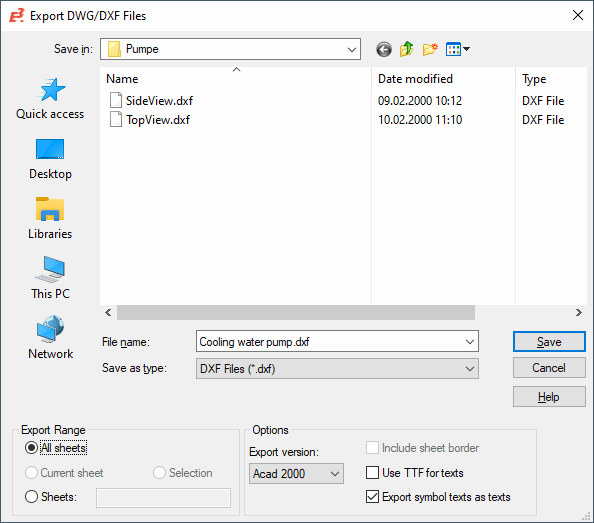Screen dimensions: 594x523
Task: Sort files by Date modified column
Action: coord(443,79)
